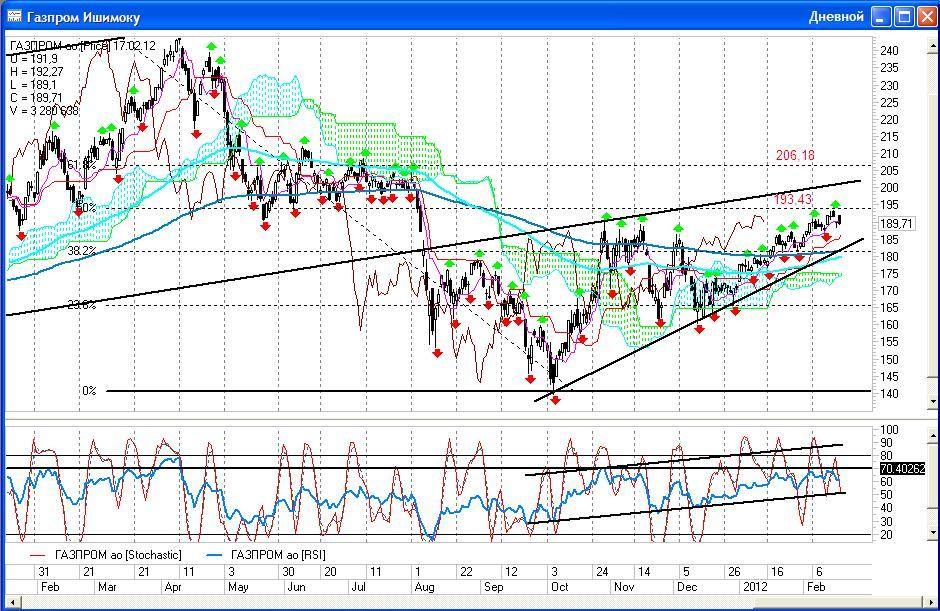
Task: Click the red '206.18' level label
Action: pos(795,155)
